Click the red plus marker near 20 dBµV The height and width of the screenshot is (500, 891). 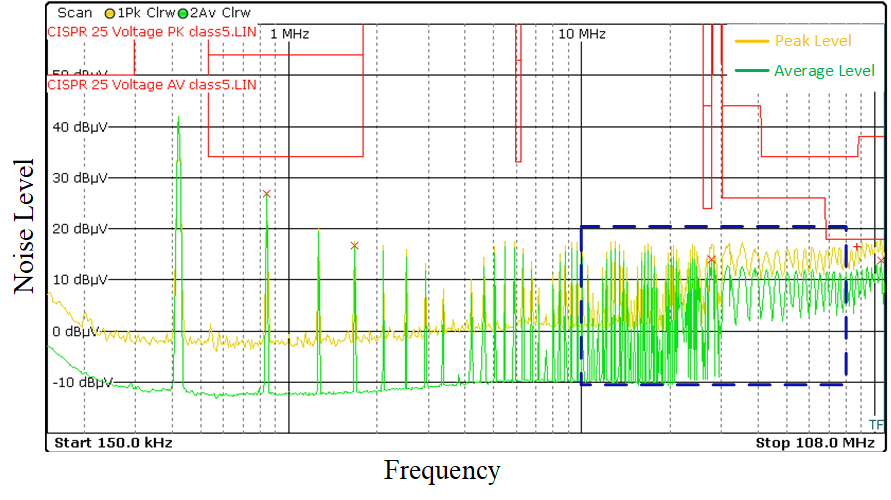tap(857, 246)
